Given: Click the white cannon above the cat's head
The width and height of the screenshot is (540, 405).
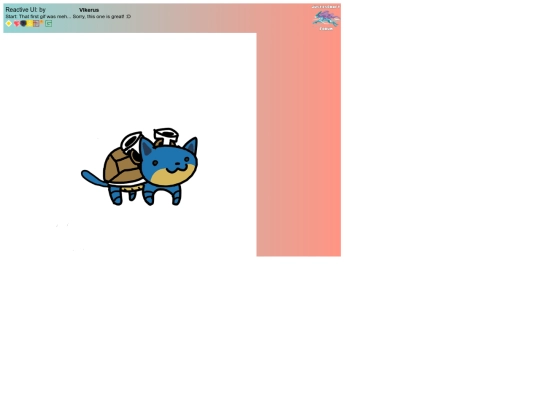Looking at the screenshot, I should pyautogui.click(x=166, y=136).
